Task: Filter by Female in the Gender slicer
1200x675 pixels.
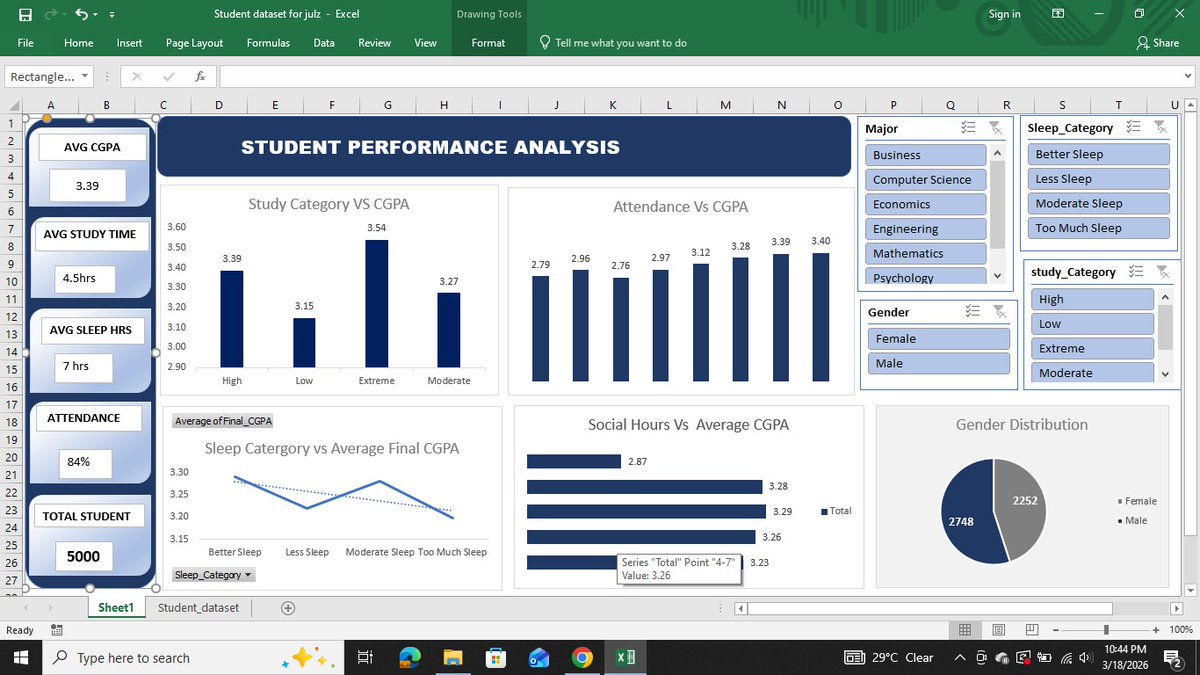Action: [x=938, y=339]
